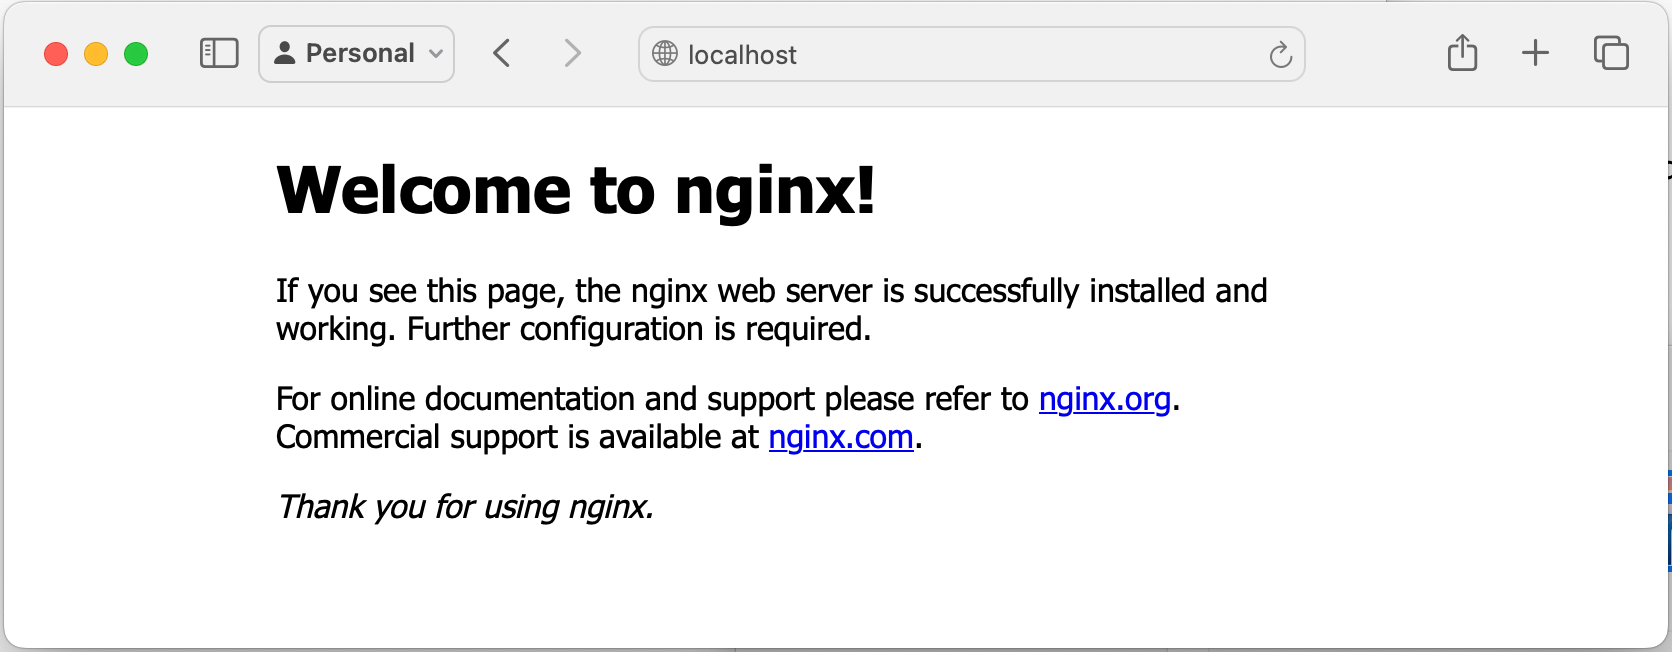Go back to the previous page

[502, 53]
